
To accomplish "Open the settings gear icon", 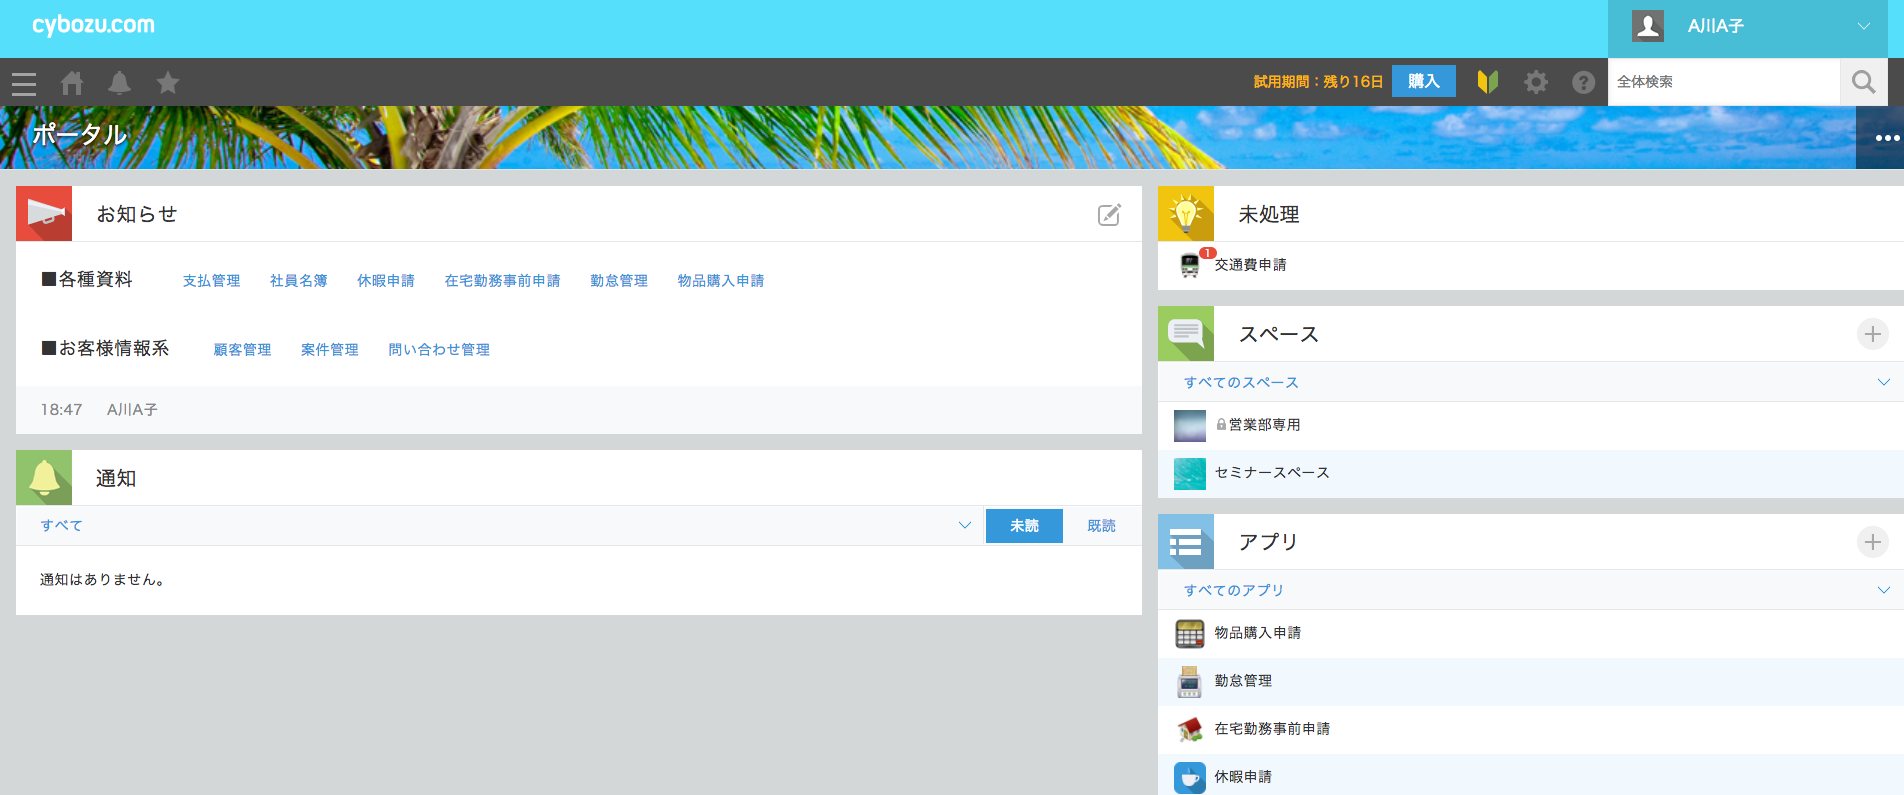I will click(1536, 82).
